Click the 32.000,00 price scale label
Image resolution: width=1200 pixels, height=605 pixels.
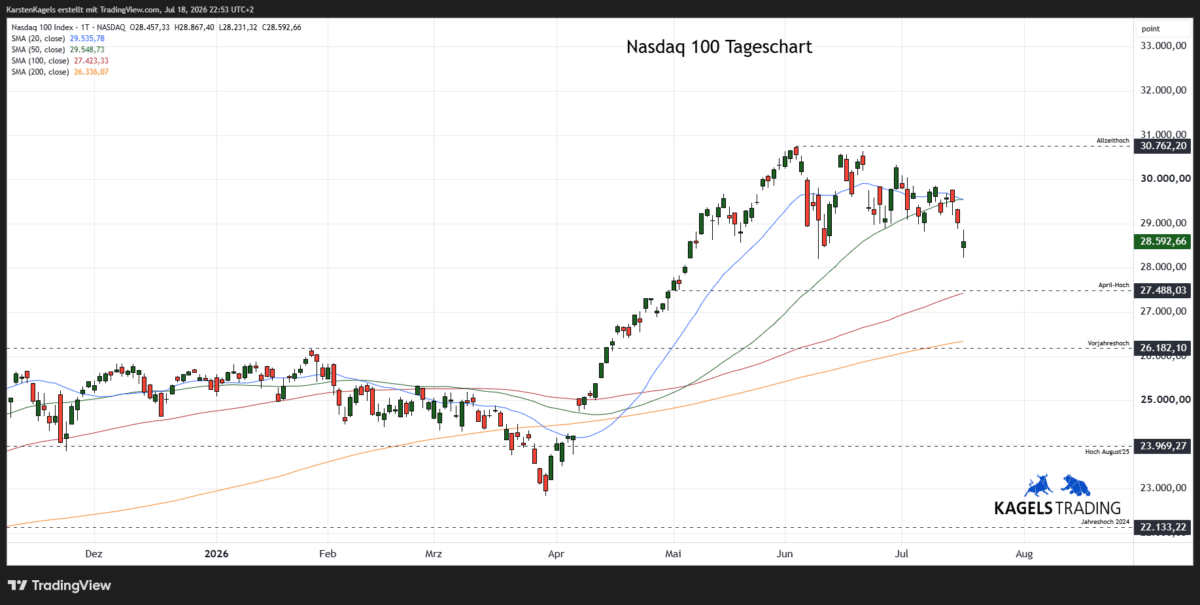(x=1164, y=90)
